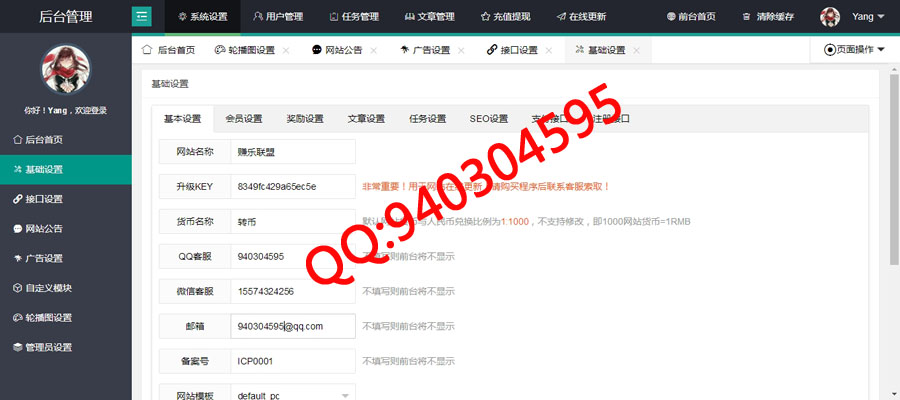The width and height of the screenshot is (900, 400).
Task: Click the 网站名称 input field
Action: click(x=293, y=152)
